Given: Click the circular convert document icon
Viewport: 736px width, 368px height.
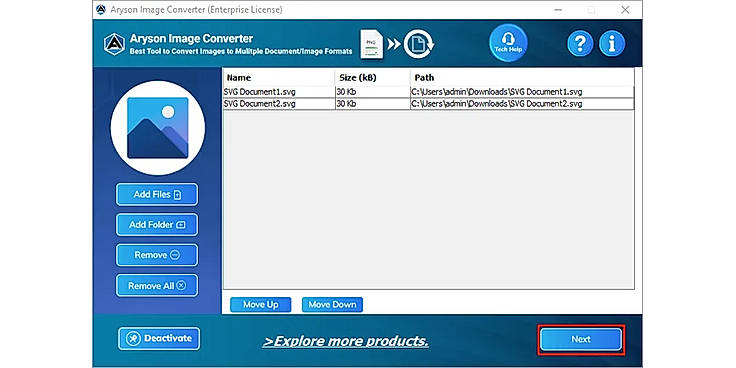Looking at the screenshot, I should 419,44.
